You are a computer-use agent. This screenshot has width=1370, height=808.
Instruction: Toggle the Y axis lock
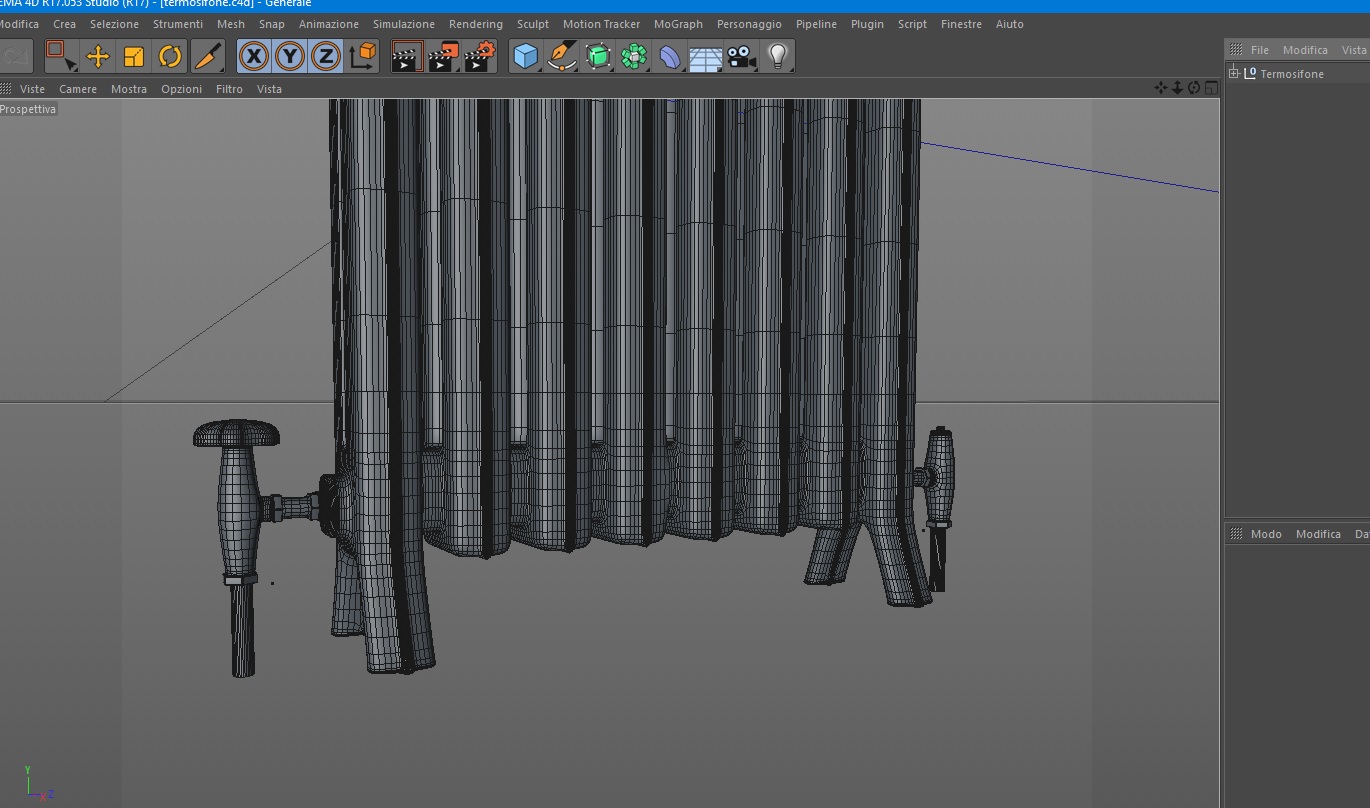(290, 56)
